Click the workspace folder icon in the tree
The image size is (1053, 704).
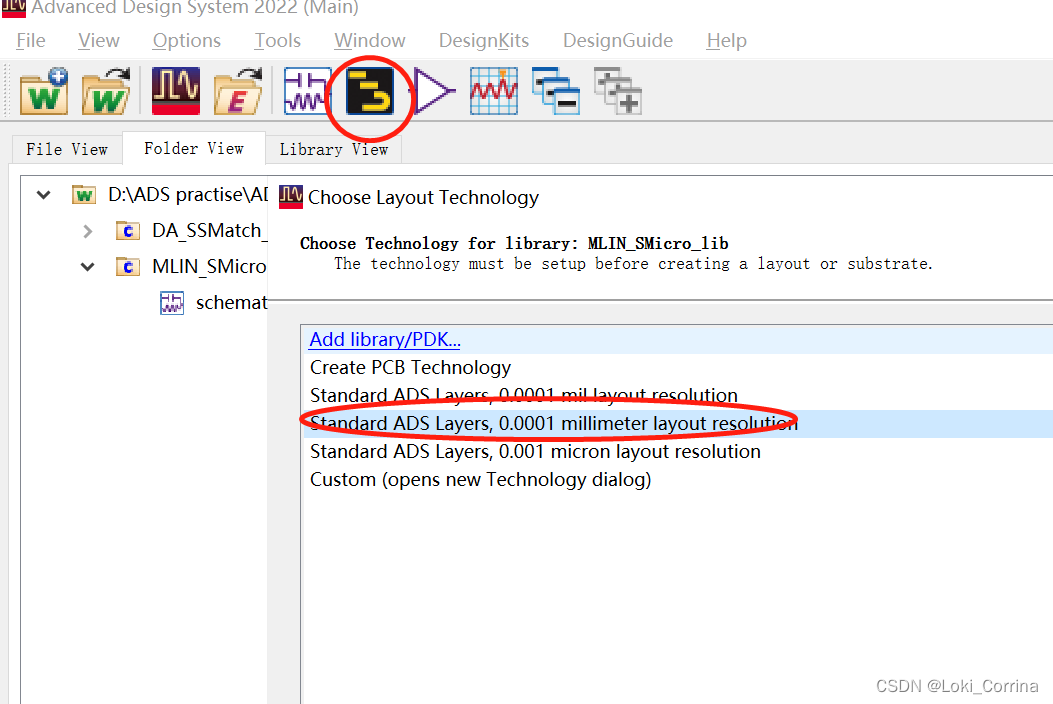pos(84,195)
